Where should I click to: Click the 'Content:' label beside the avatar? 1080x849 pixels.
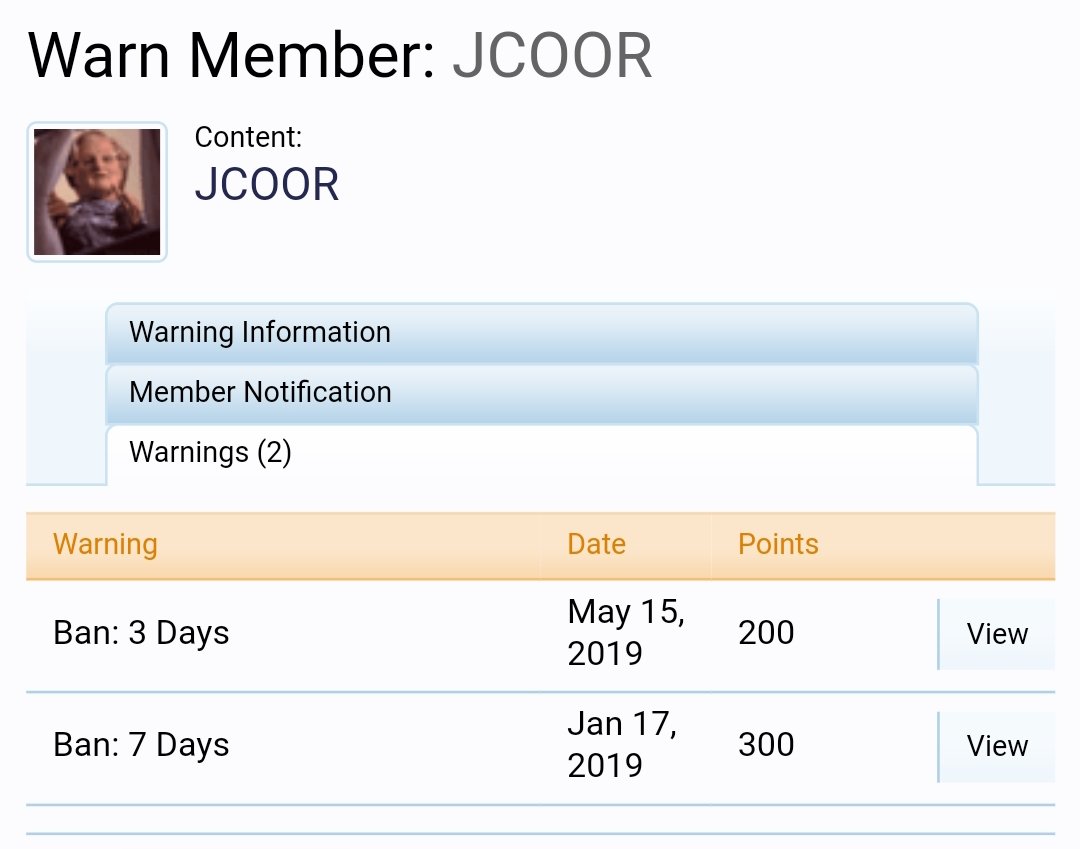point(248,137)
